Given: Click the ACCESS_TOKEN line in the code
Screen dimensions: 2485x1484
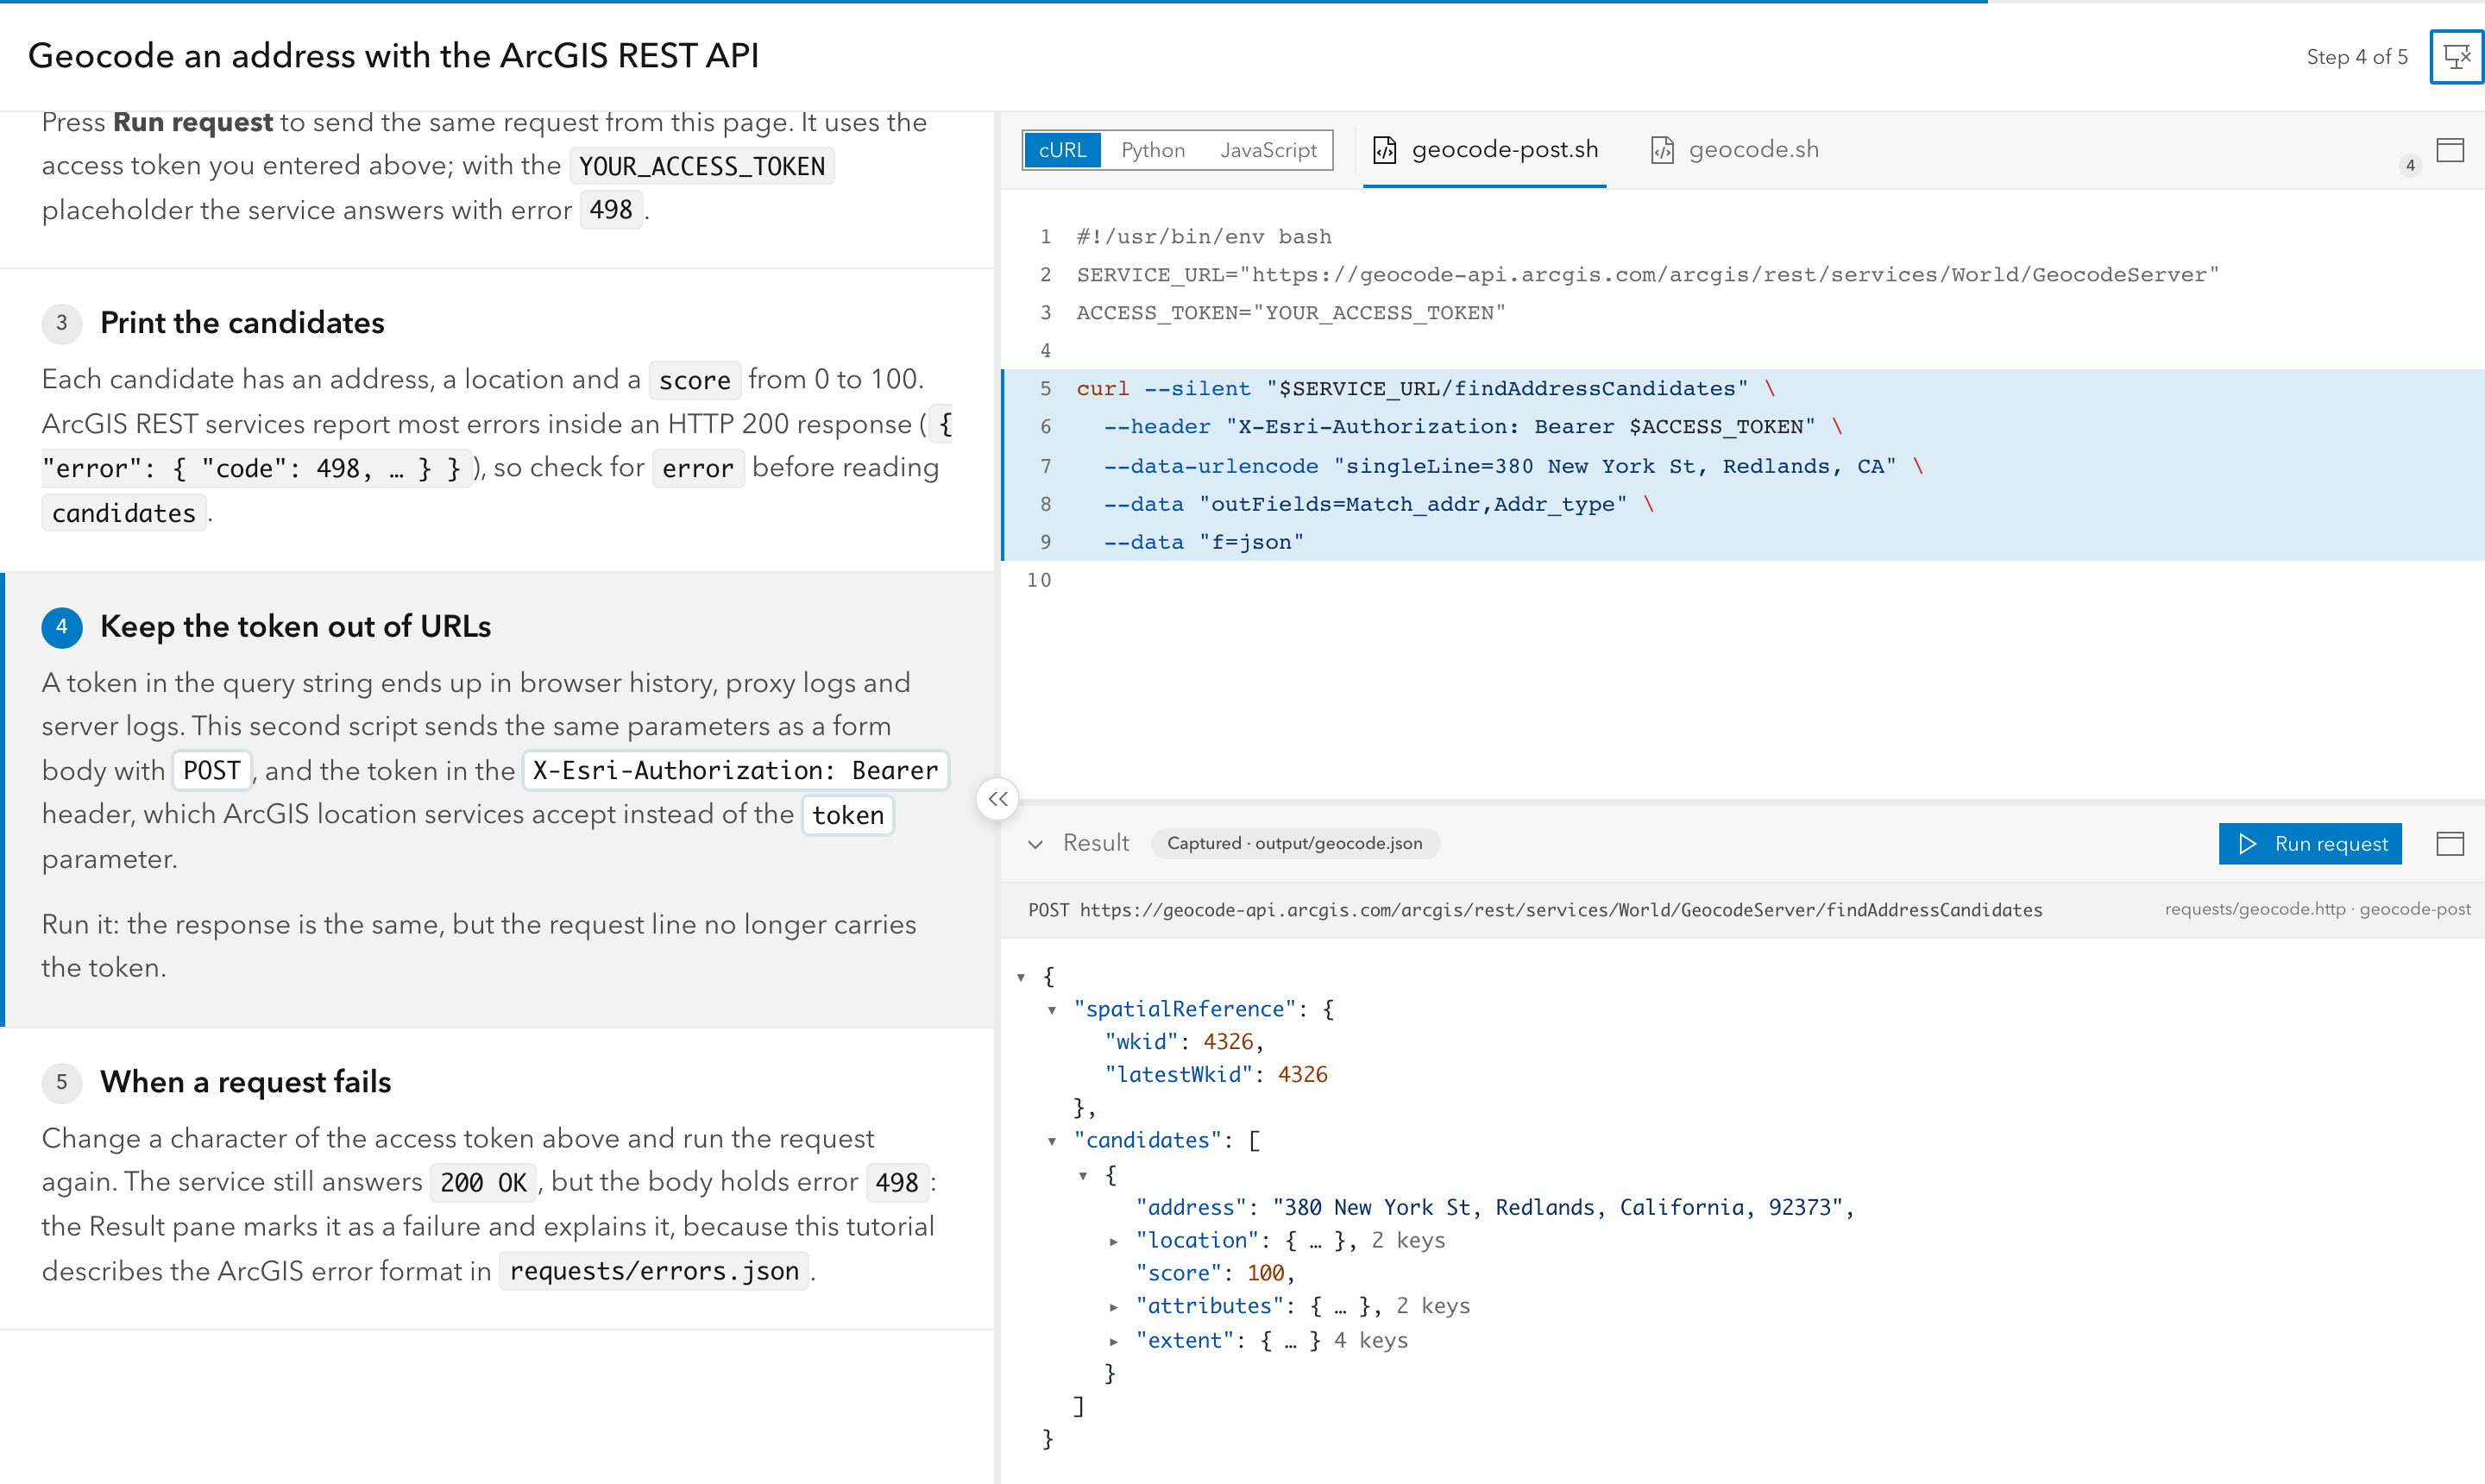Looking at the screenshot, I should tap(1290, 313).
